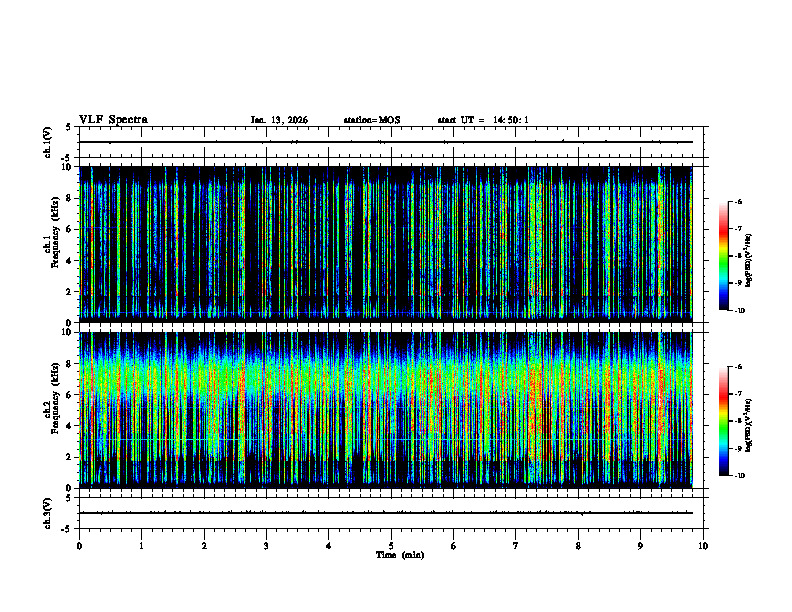Click the ch.2 spectrogram color scale bar
Viewport: 792px width, 612px height.
[723, 421]
